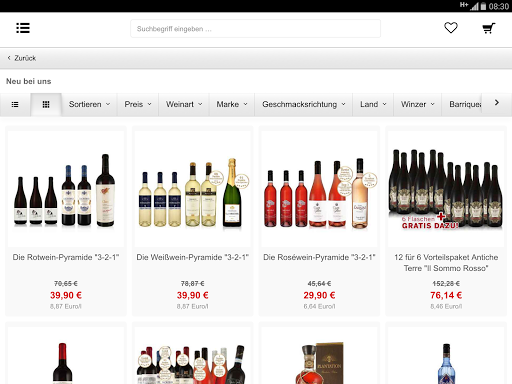Open the shopping cart icon
The height and width of the screenshot is (384, 512).
489,28
